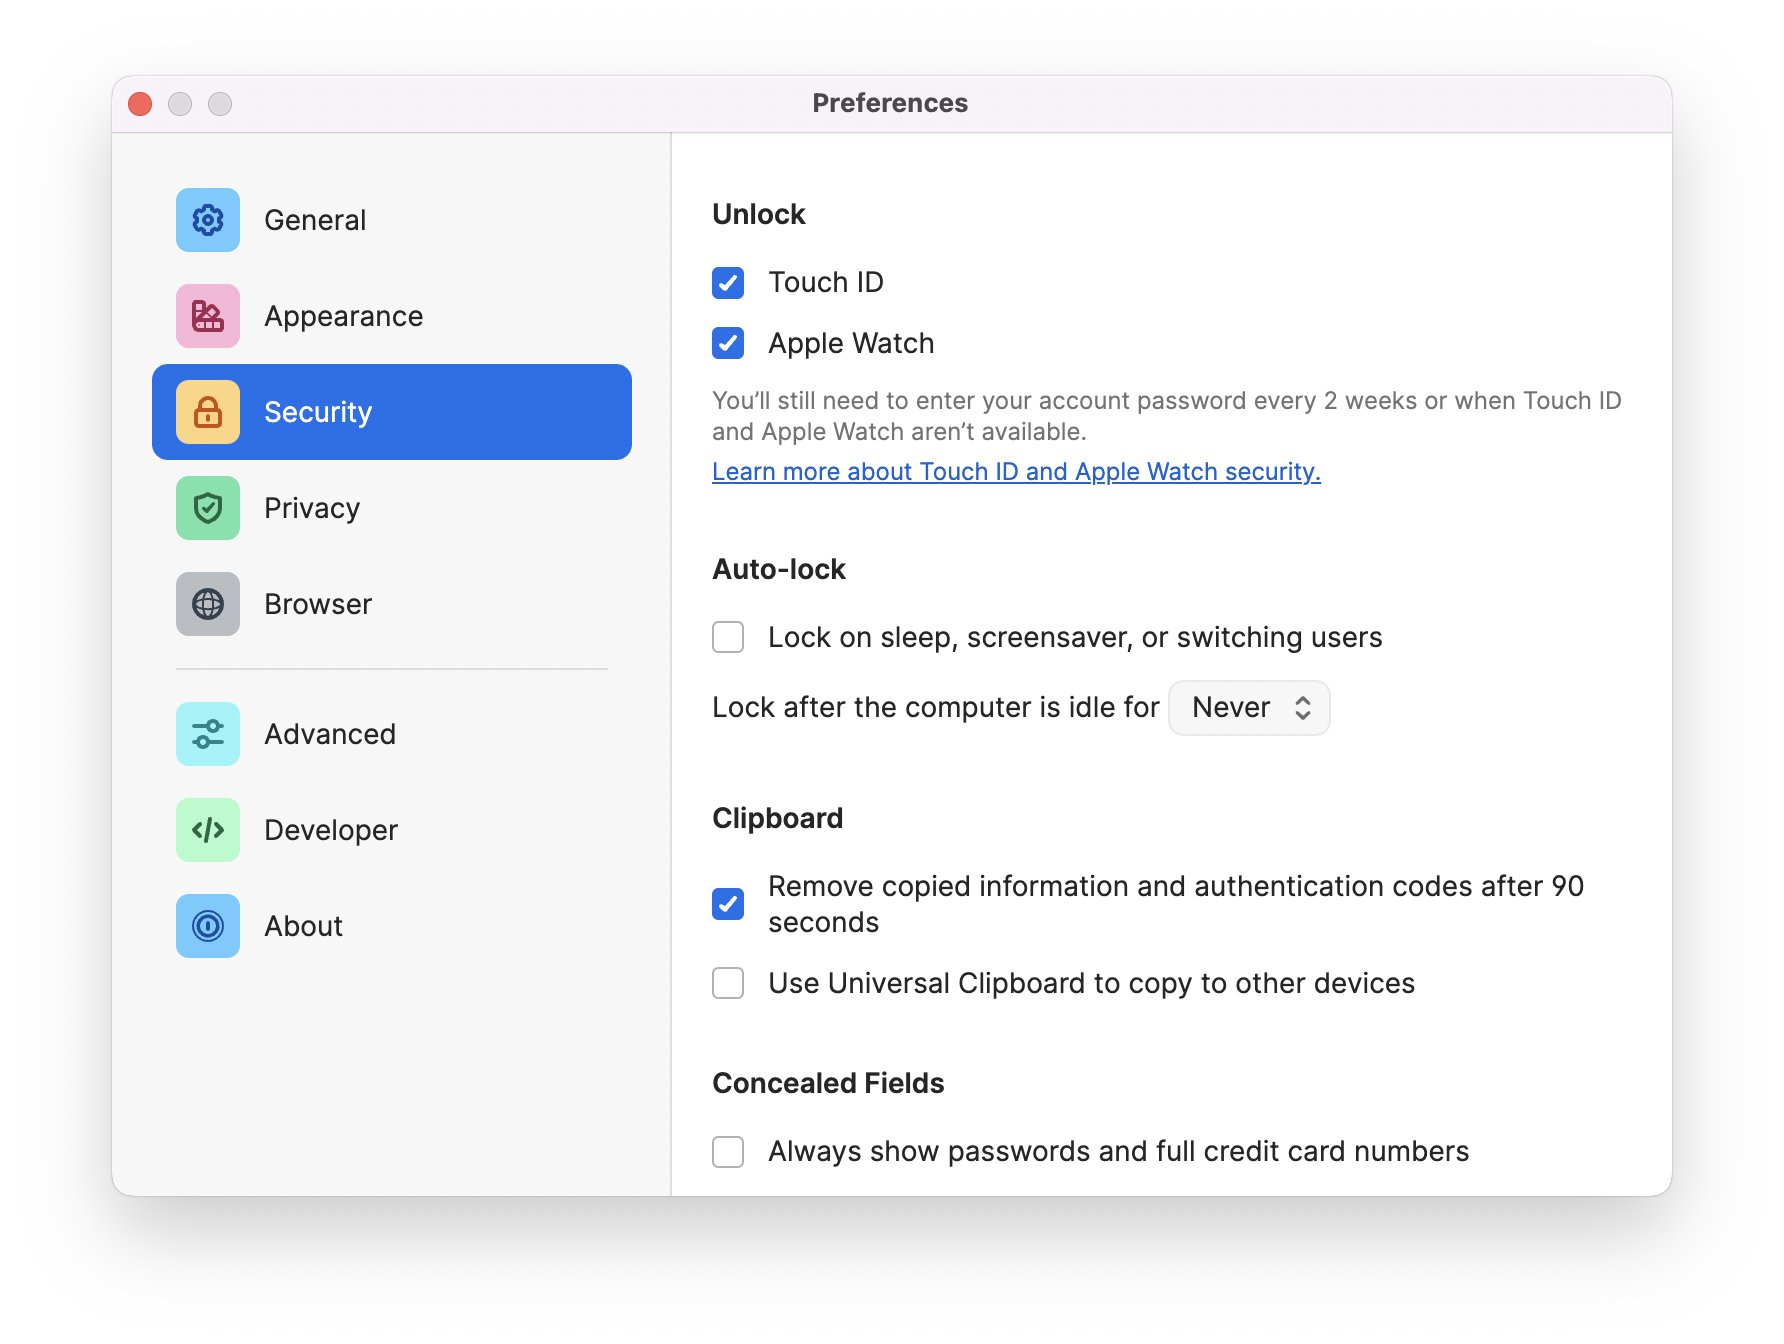
Task: Click the Clipboard section heading
Action: coord(777,819)
